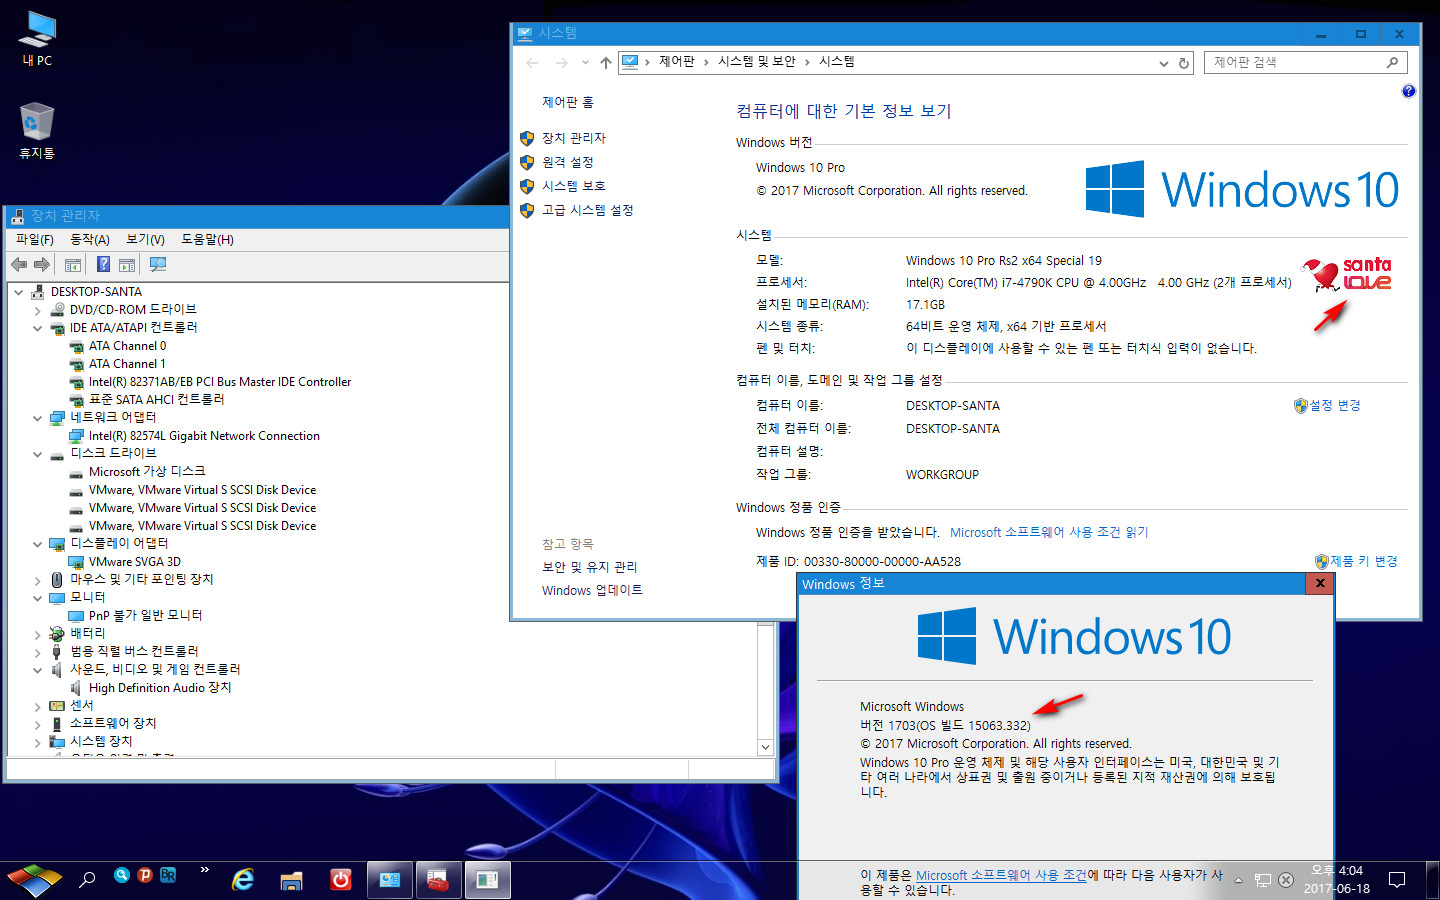
Task: Click show/hide console tree icon in Device Manager
Action: [73, 265]
